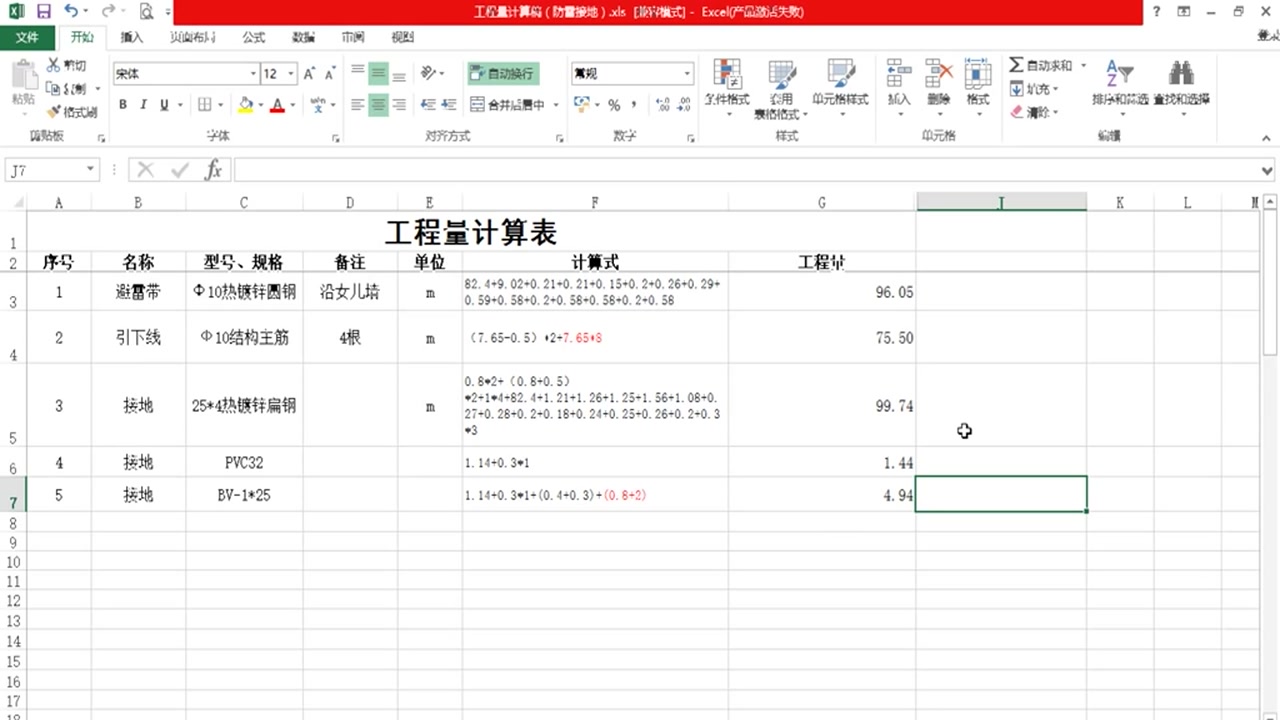Switch to the 公式 Formulas tab

(x=254, y=37)
